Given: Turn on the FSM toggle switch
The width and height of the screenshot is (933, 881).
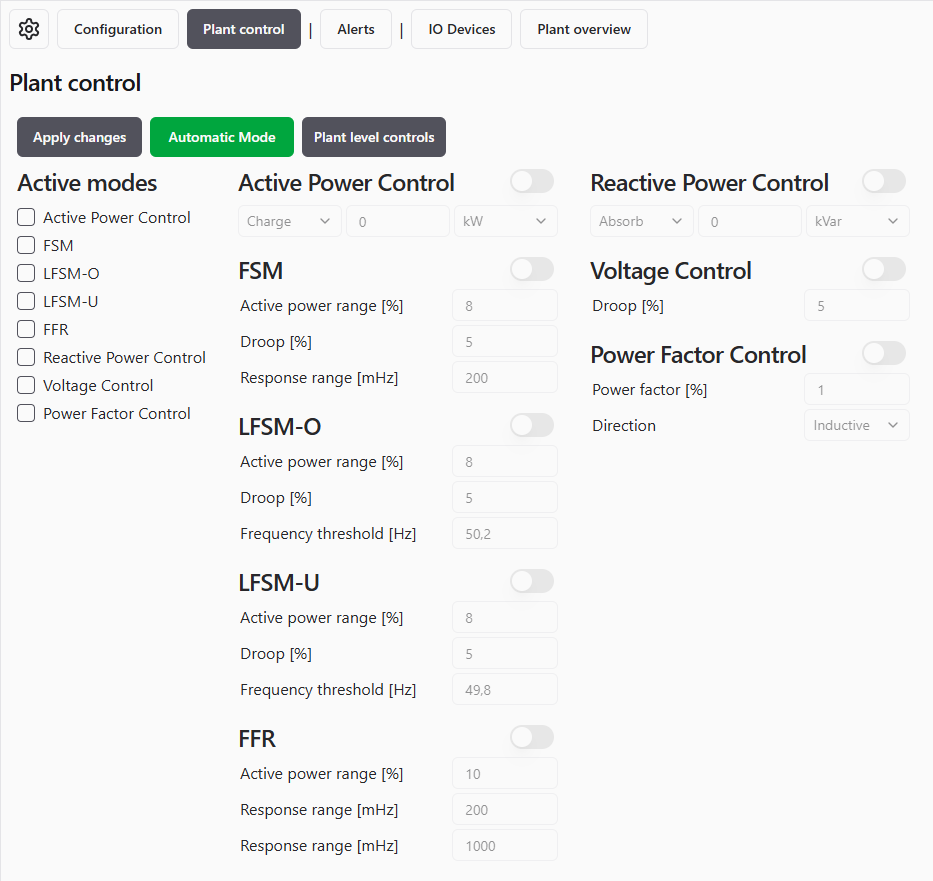Looking at the screenshot, I should 532,269.
